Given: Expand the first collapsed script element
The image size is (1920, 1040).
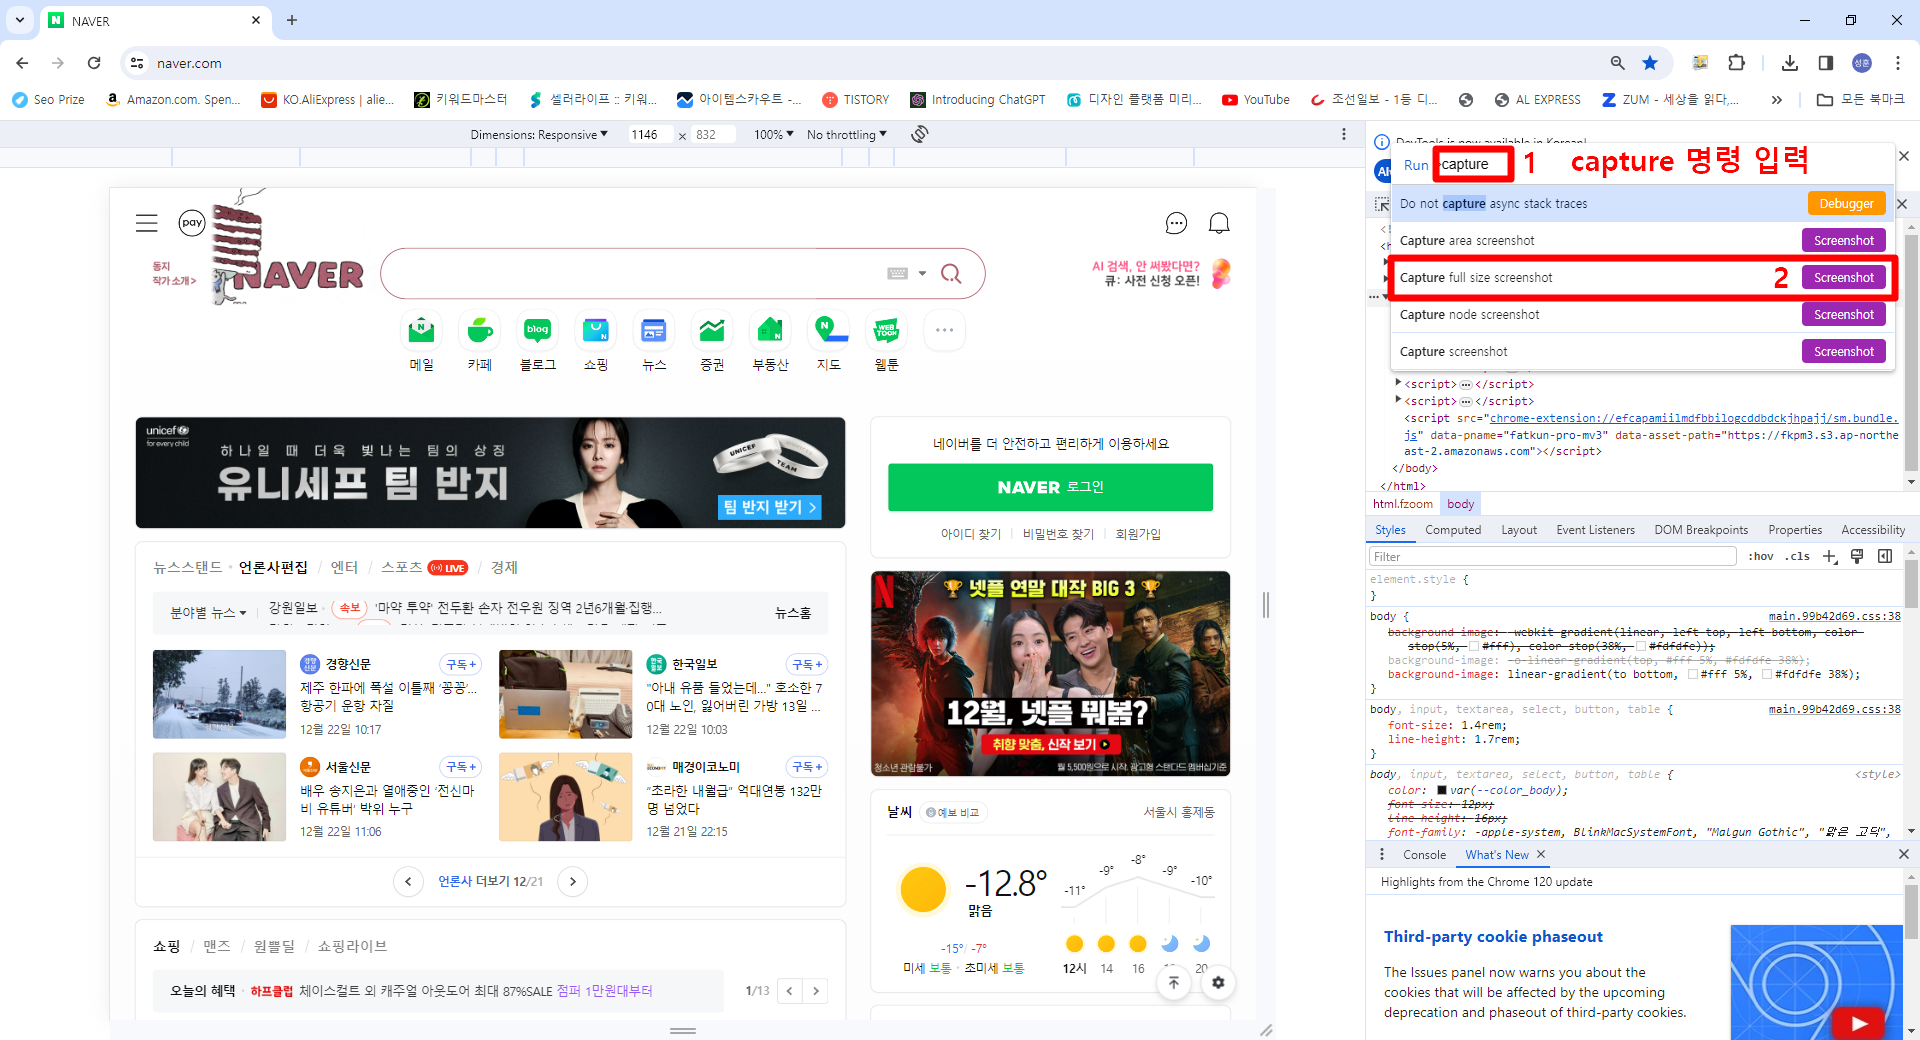Looking at the screenshot, I should [x=1398, y=383].
